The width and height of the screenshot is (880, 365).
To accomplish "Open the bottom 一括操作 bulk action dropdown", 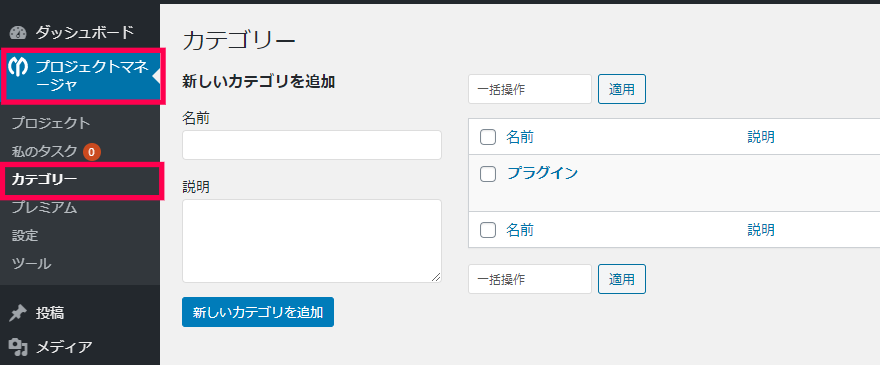I will pos(530,279).
